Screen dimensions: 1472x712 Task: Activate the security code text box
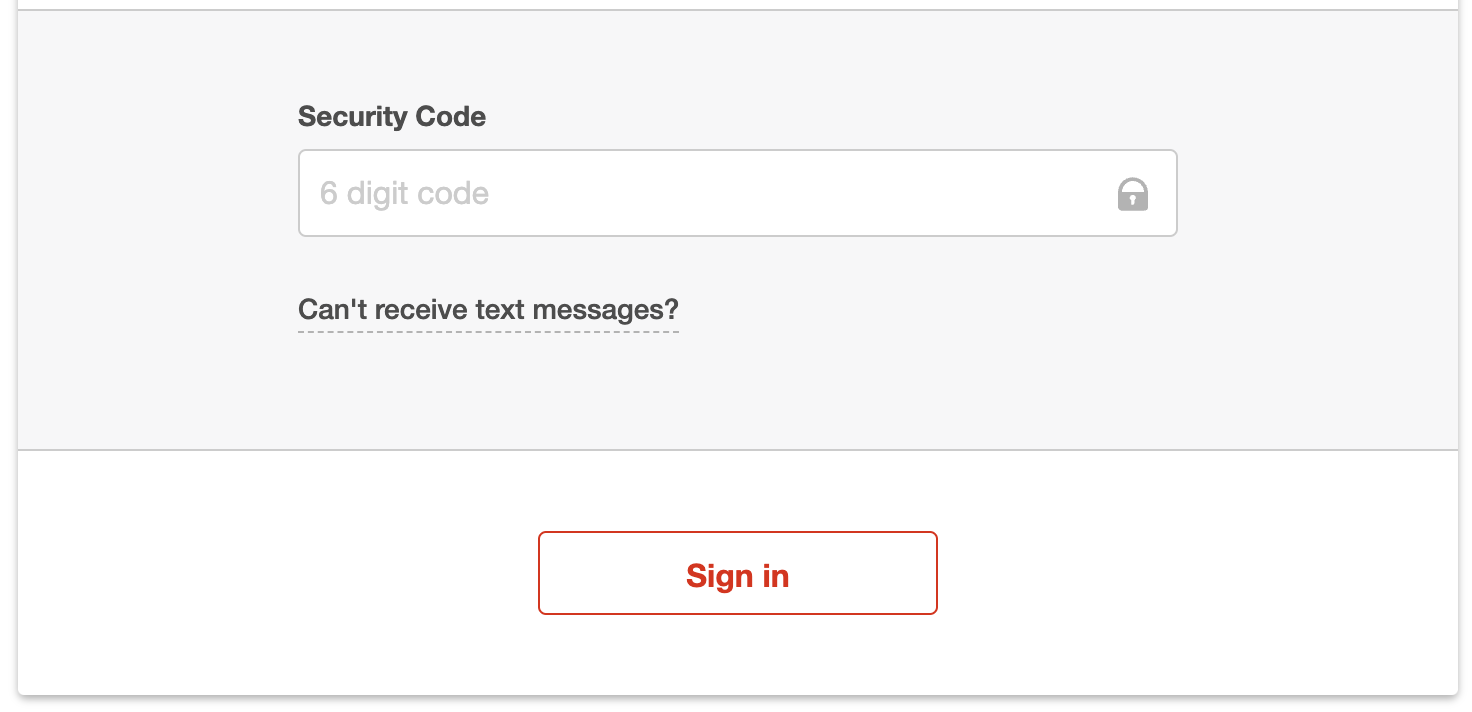point(700,193)
